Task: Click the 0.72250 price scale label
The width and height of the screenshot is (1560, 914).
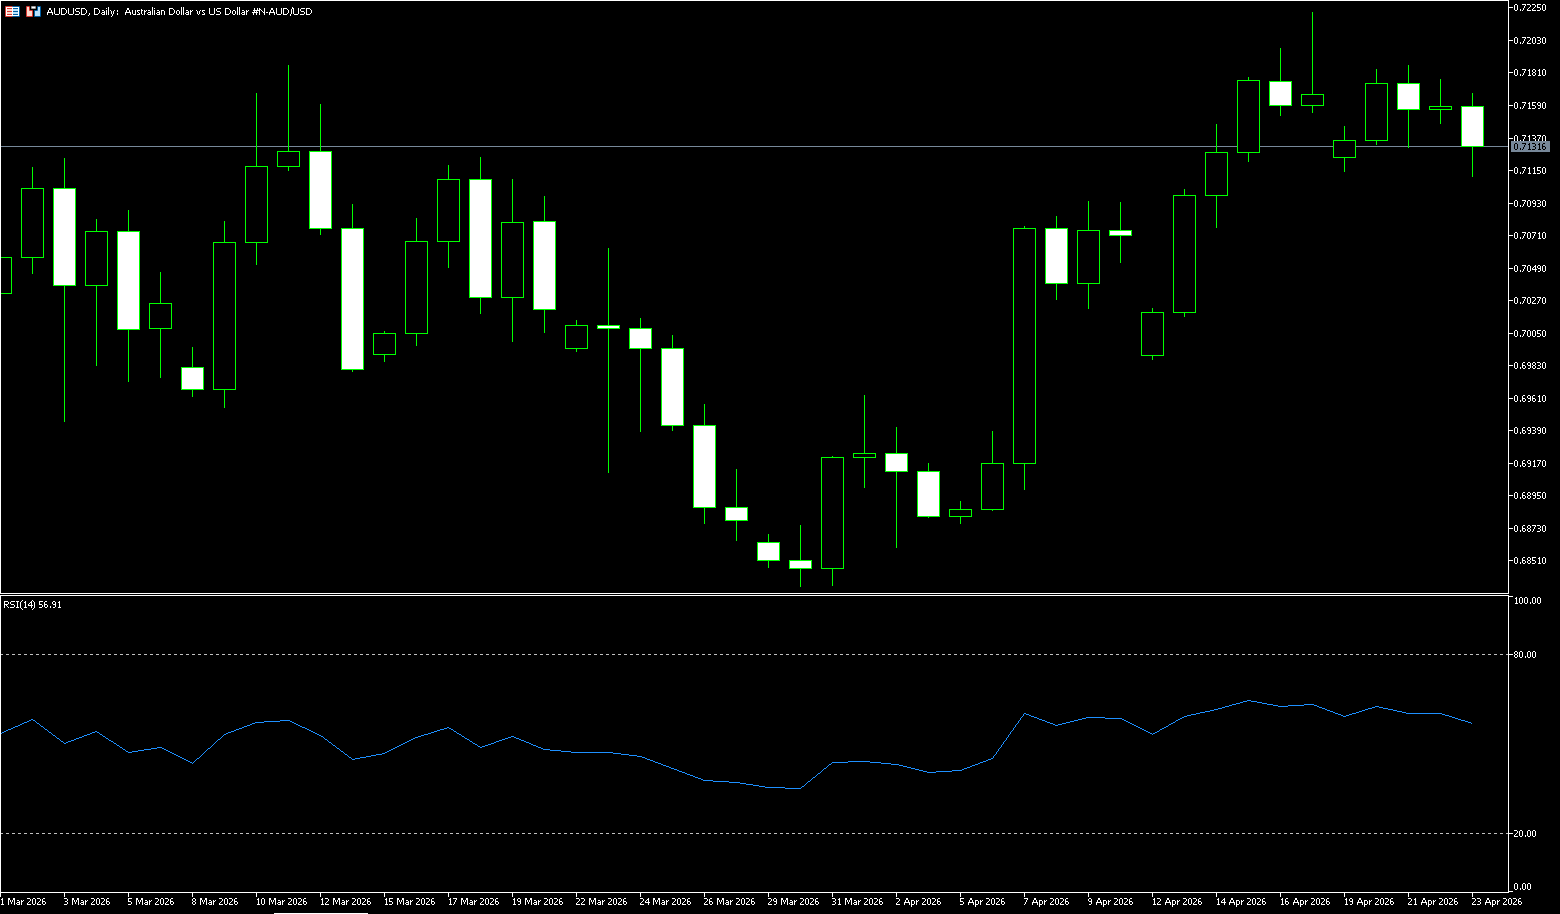Action: tap(1531, 8)
